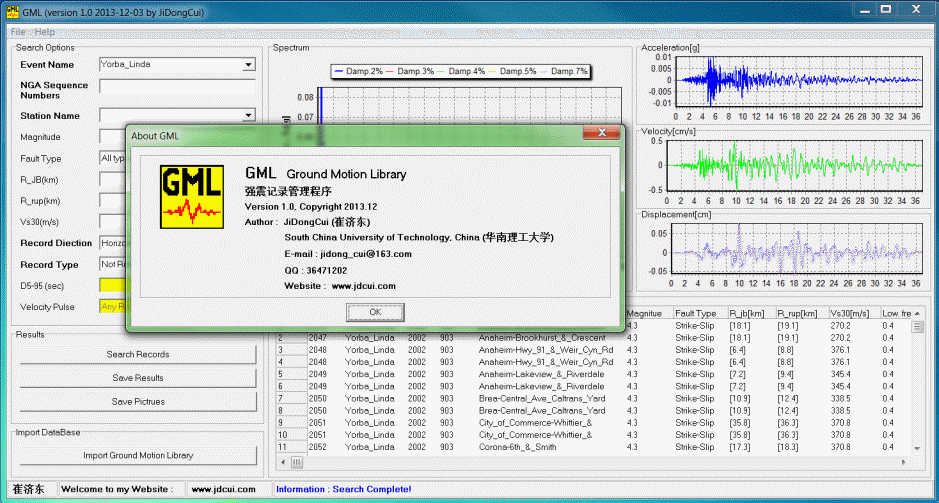Click the Damp.2% legend entry
The width and height of the screenshot is (939, 503).
pos(358,71)
